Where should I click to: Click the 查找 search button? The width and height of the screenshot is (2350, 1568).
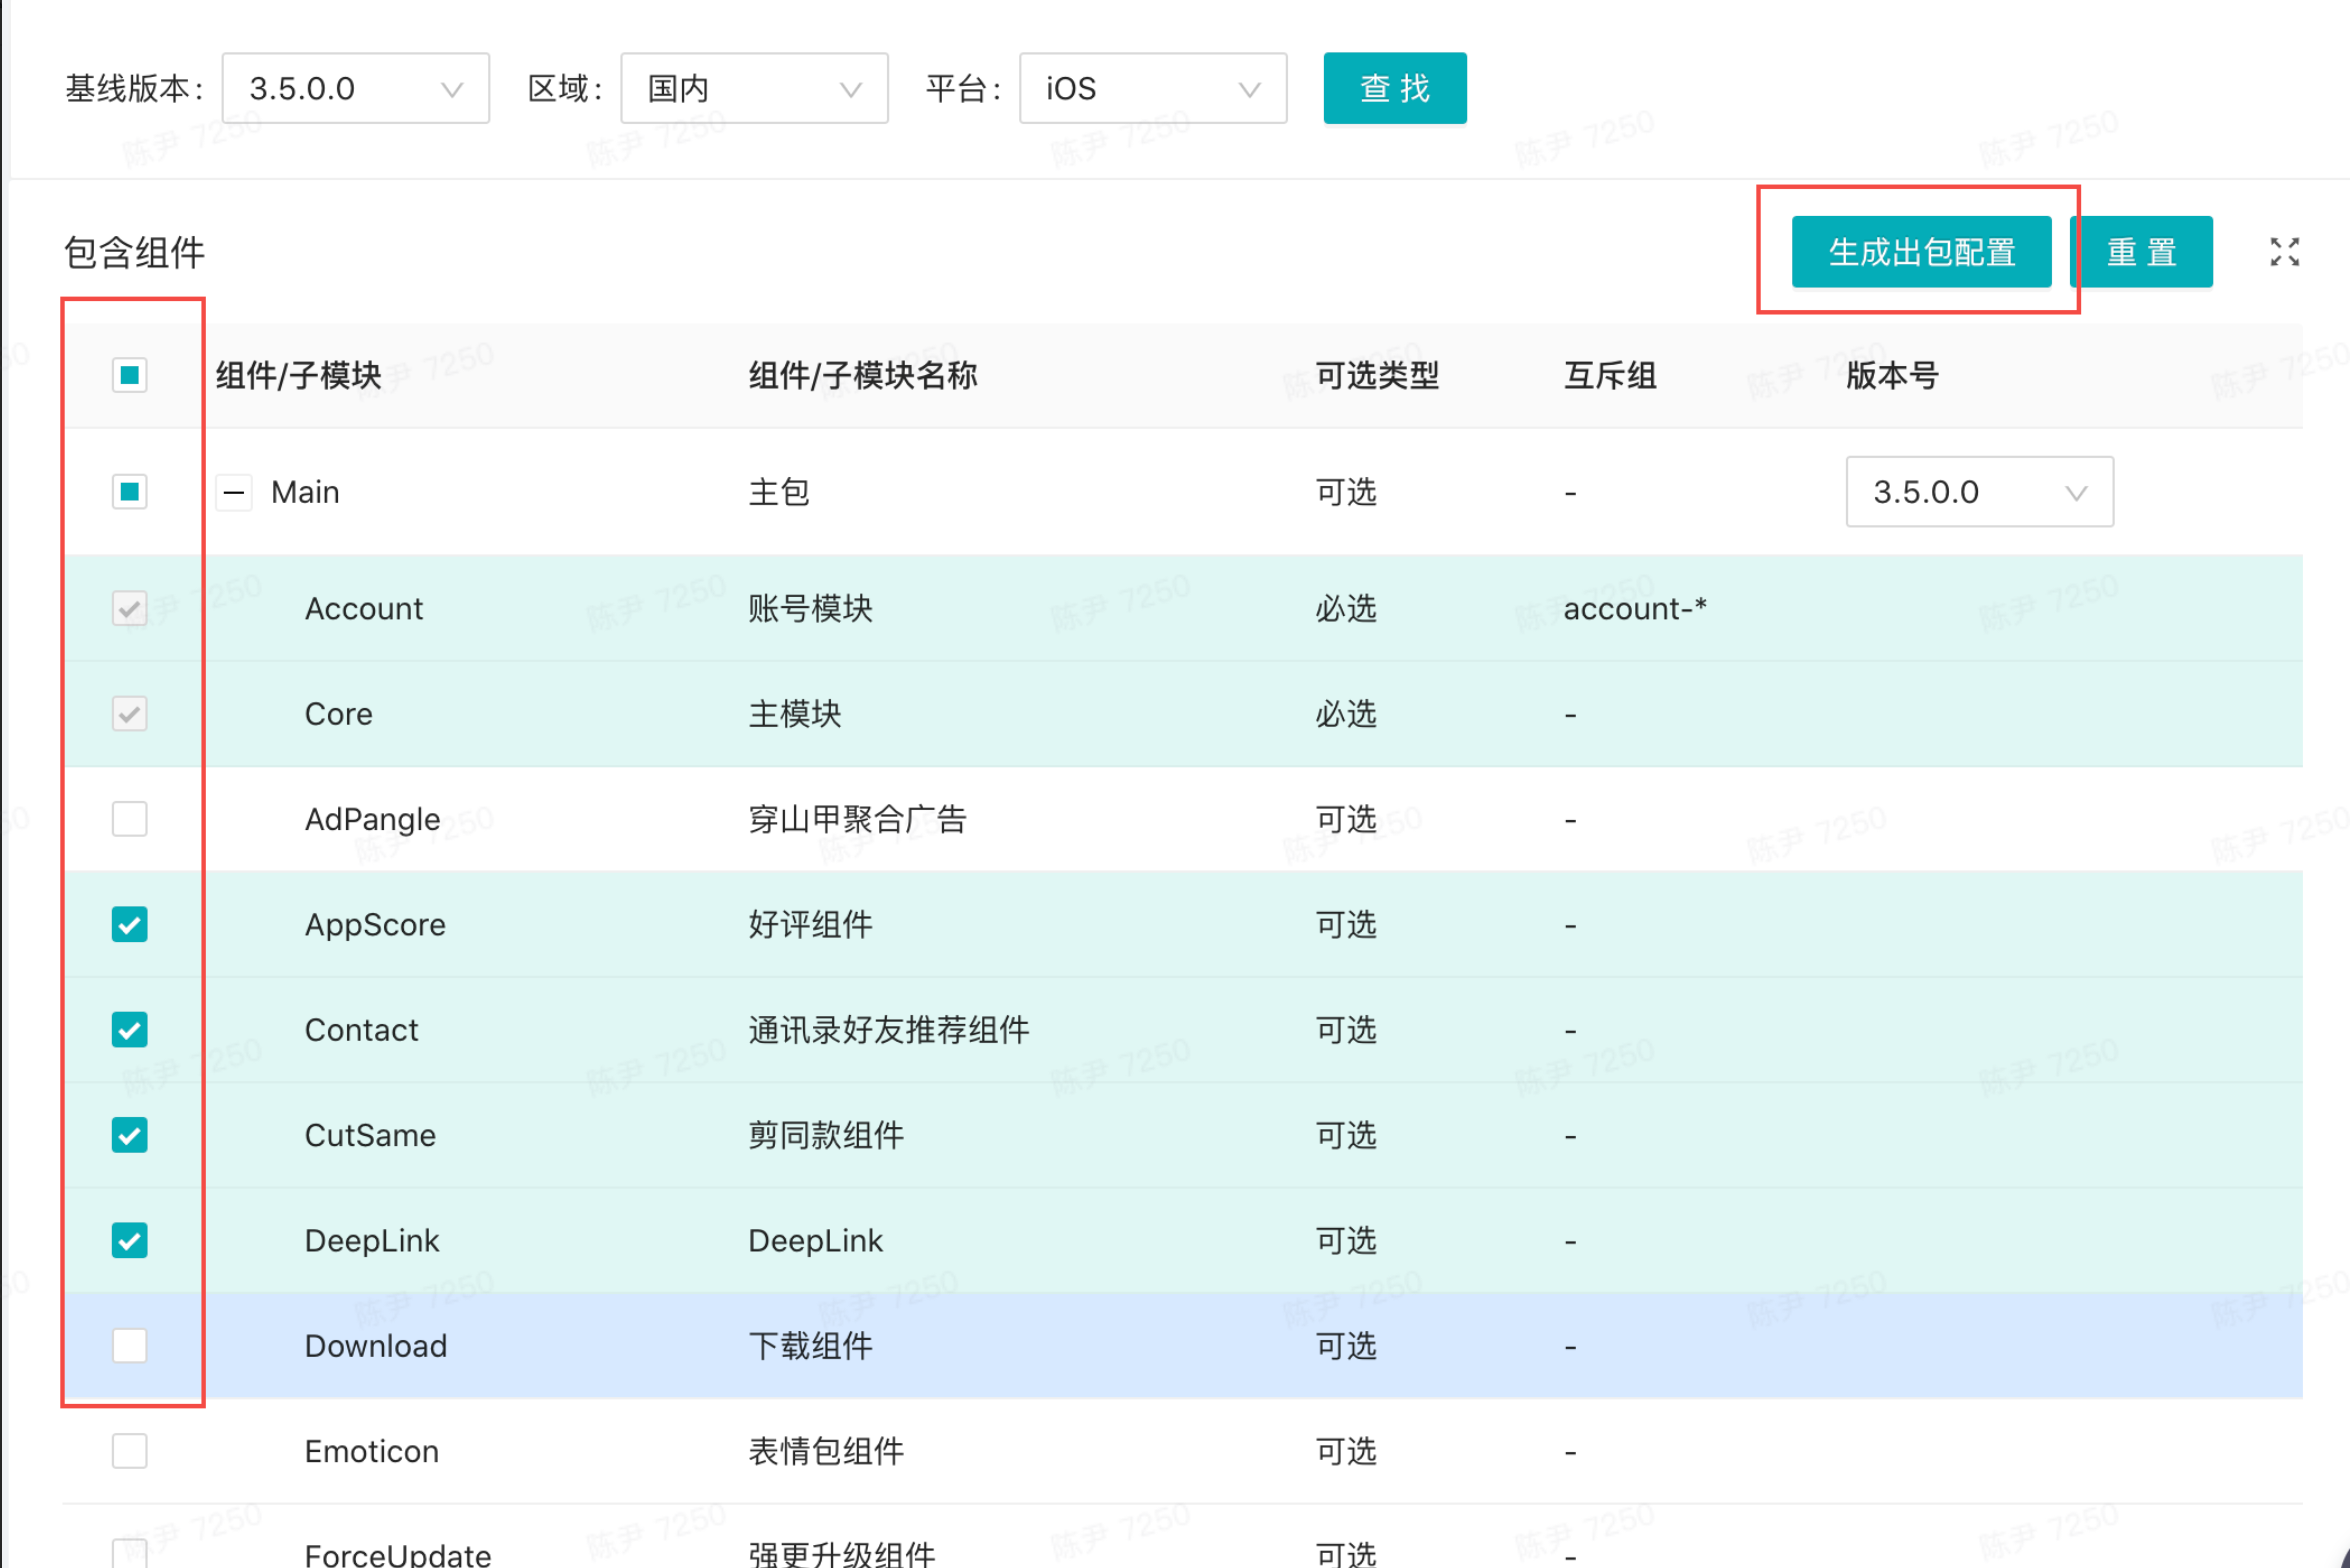pyautogui.click(x=1395, y=88)
